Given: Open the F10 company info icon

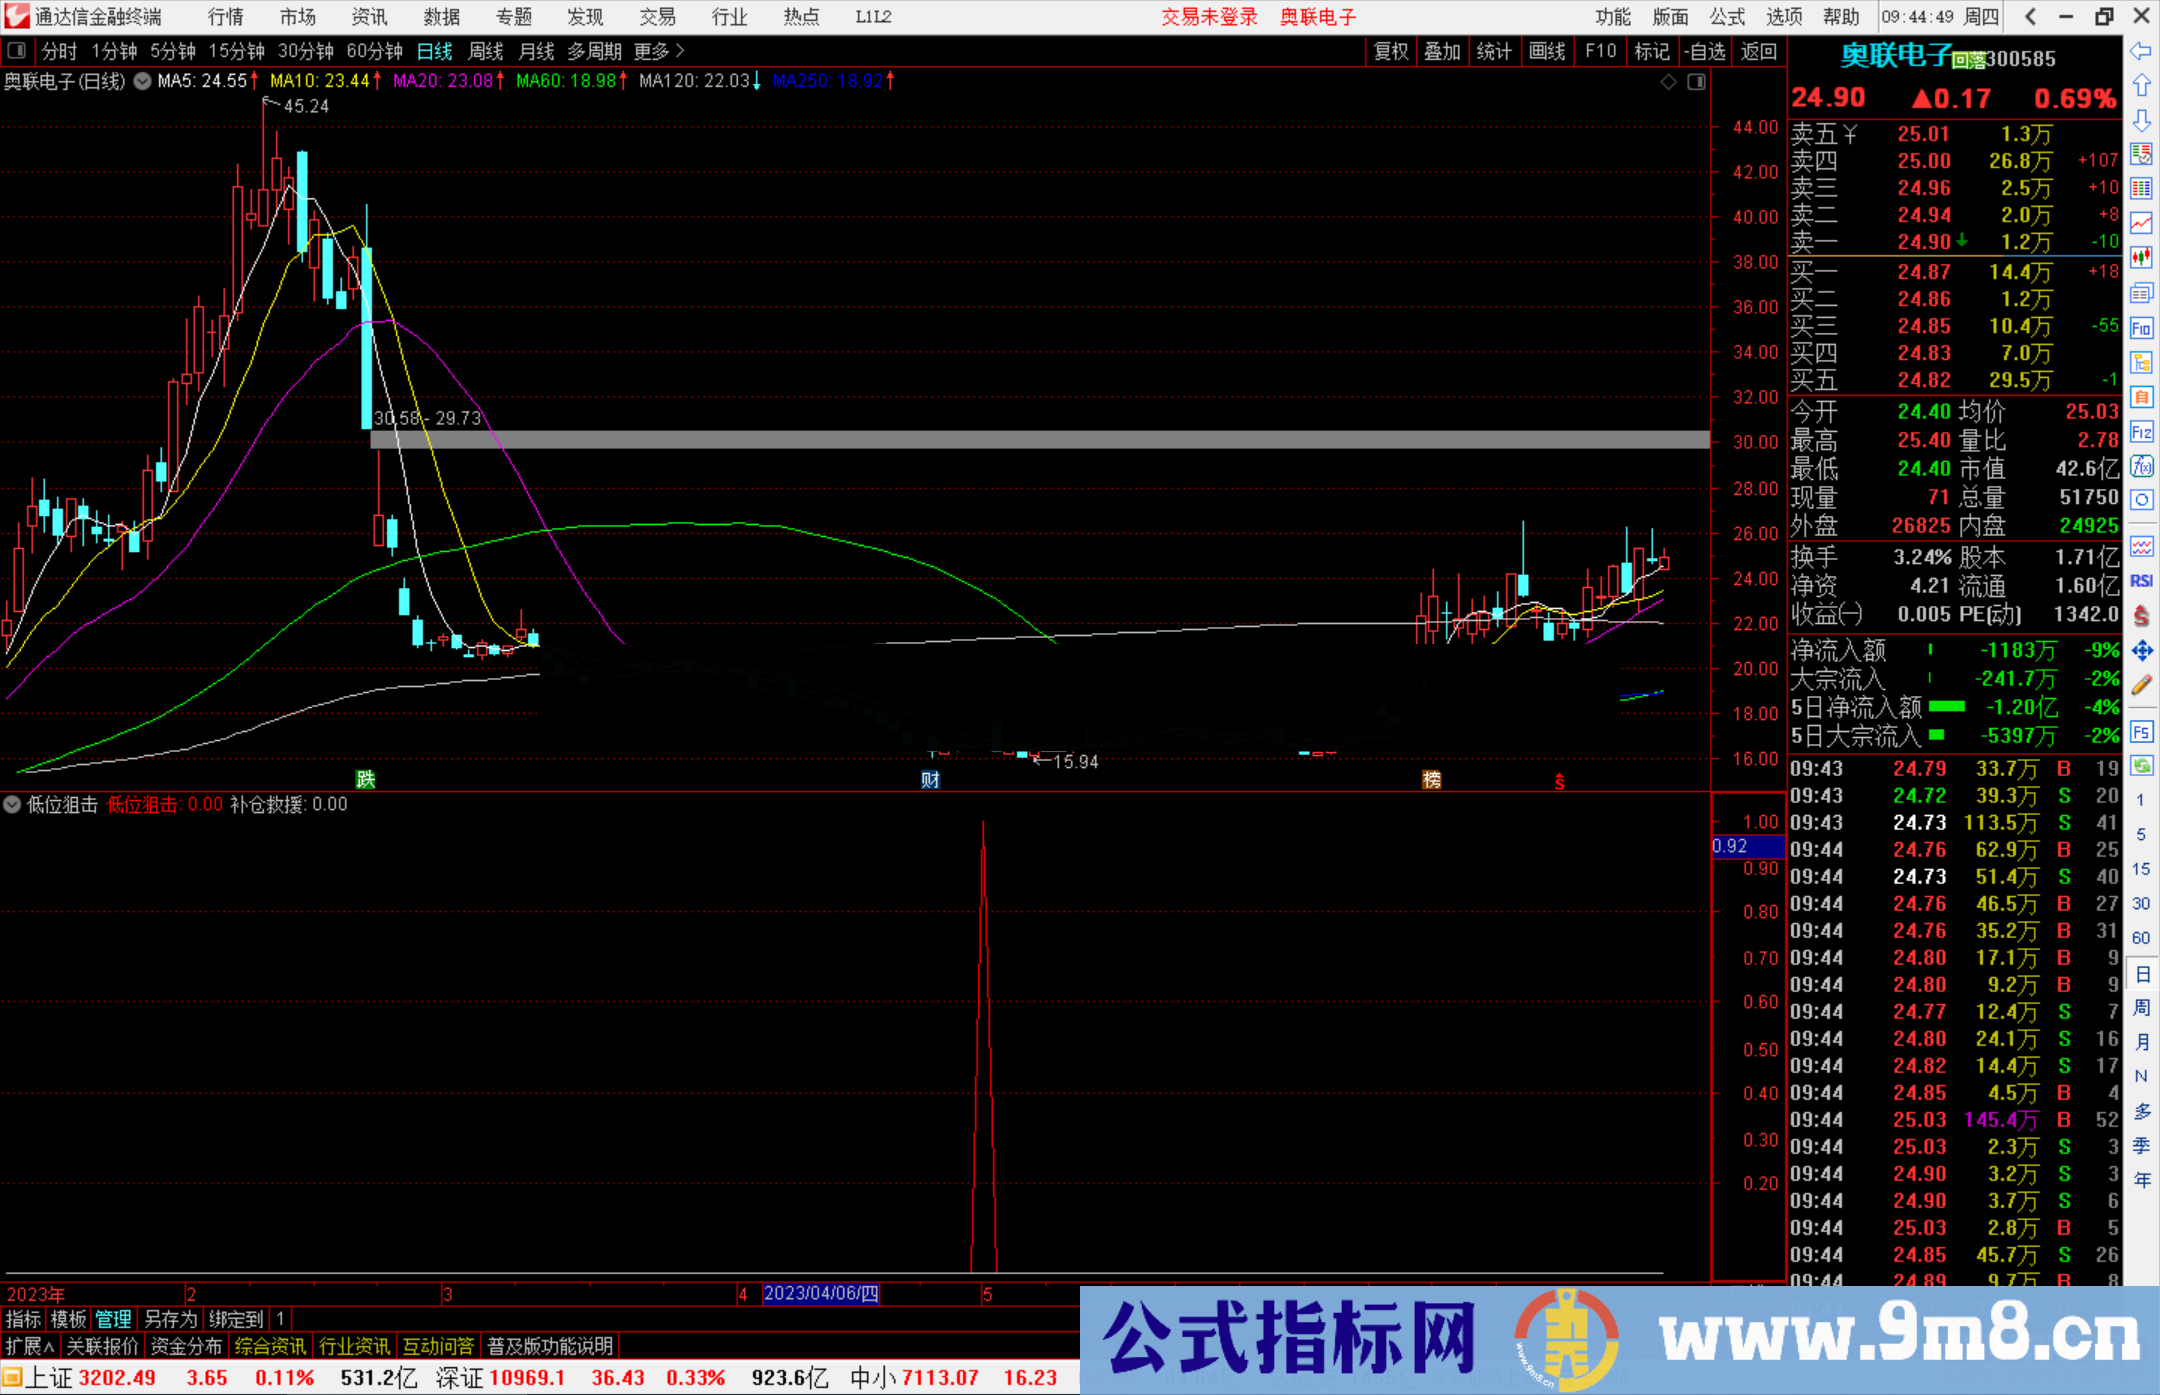Looking at the screenshot, I should pos(2142,327).
